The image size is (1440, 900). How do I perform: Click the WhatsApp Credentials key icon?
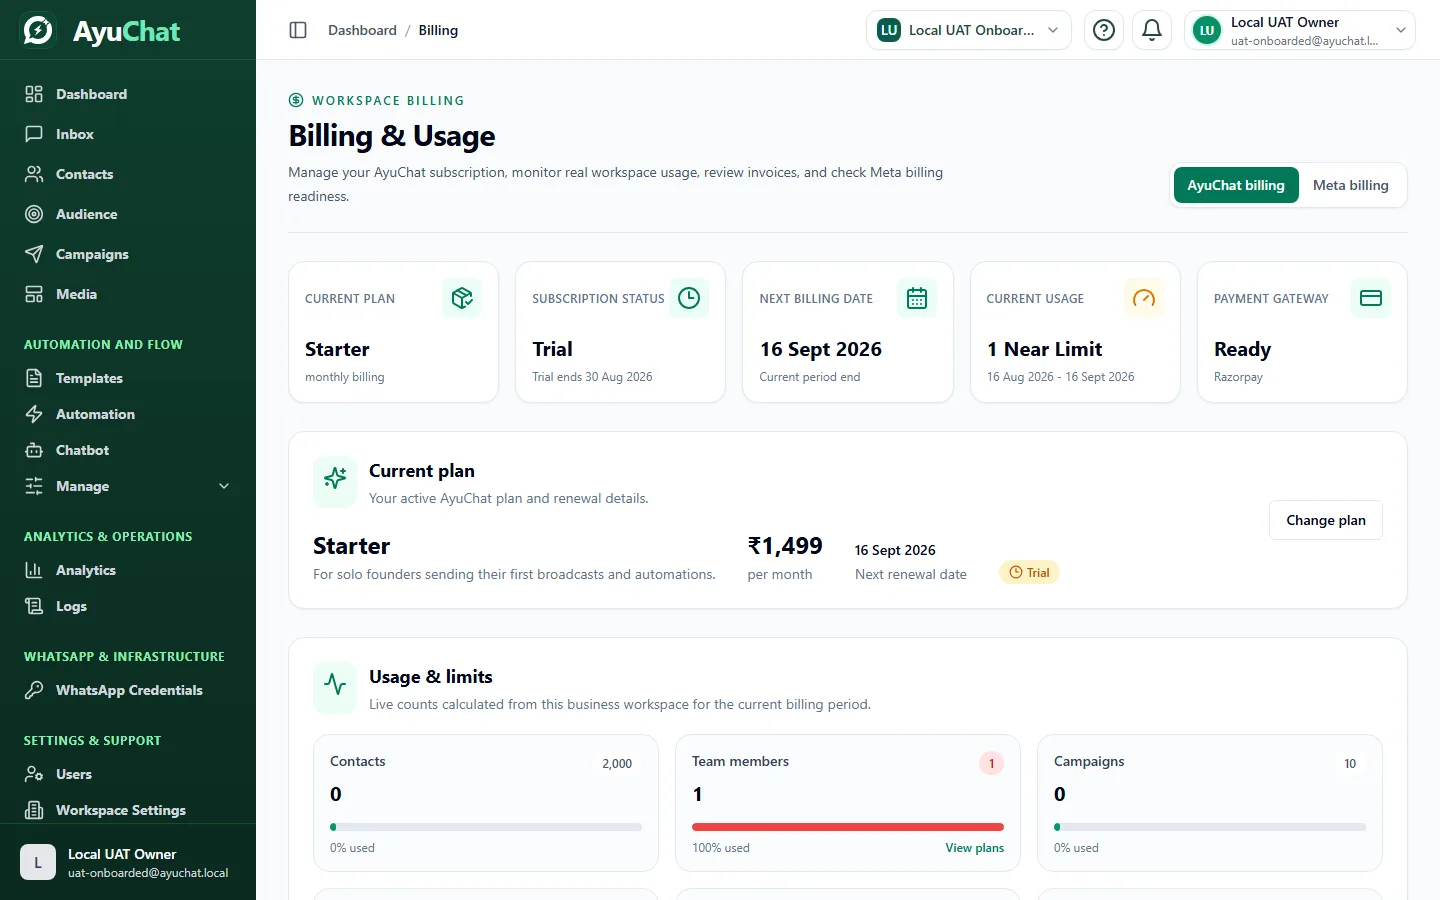click(34, 690)
